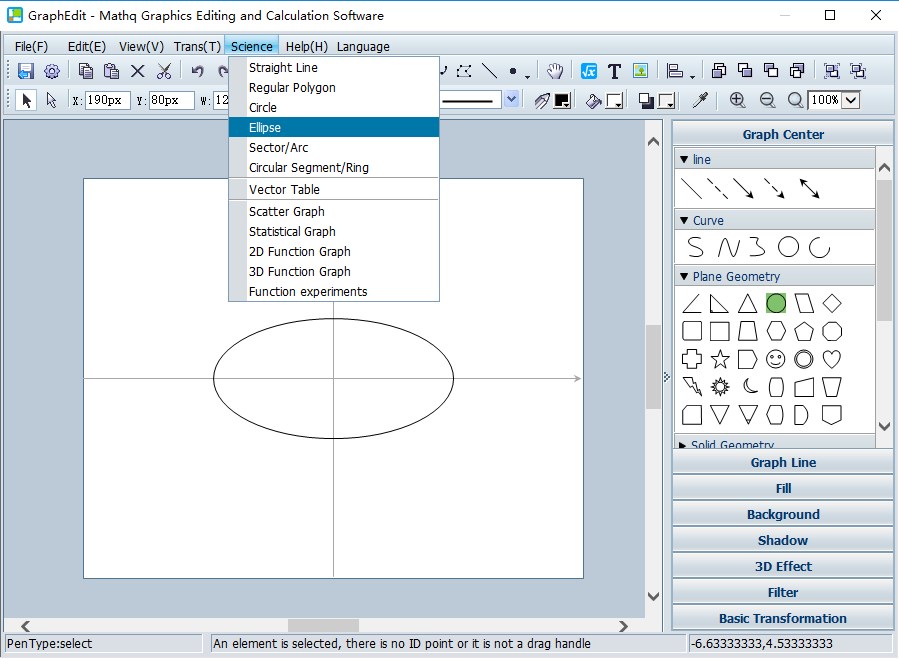Open the Language menu
The width and height of the screenshot is (899, 659).
363,46
